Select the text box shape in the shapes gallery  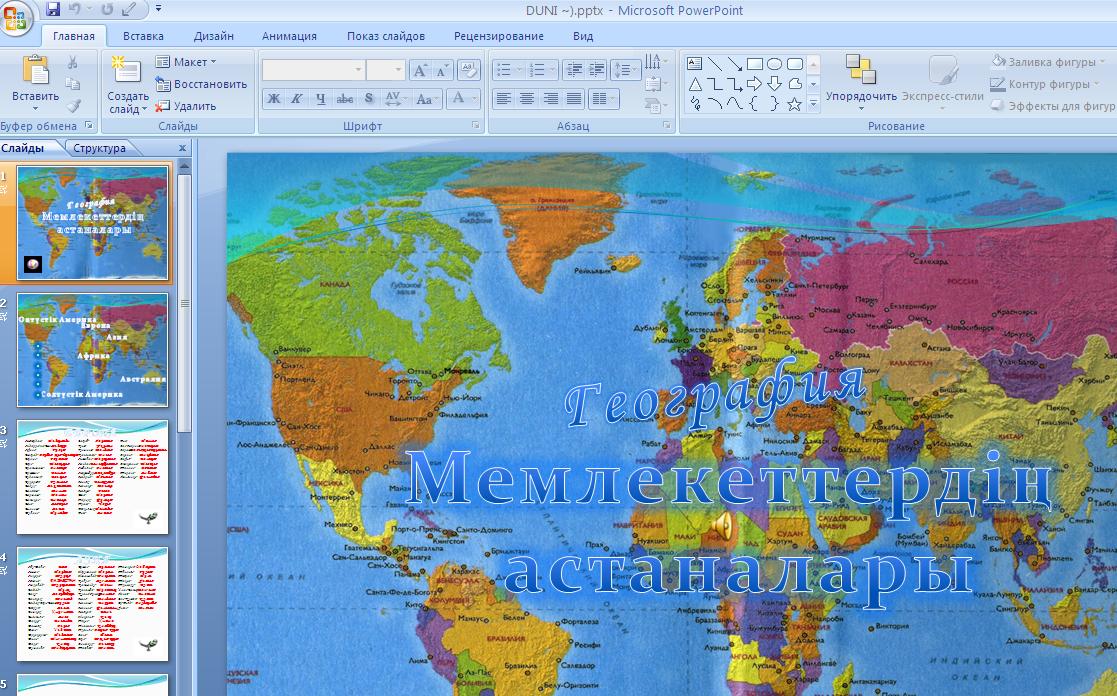[695, 63]
